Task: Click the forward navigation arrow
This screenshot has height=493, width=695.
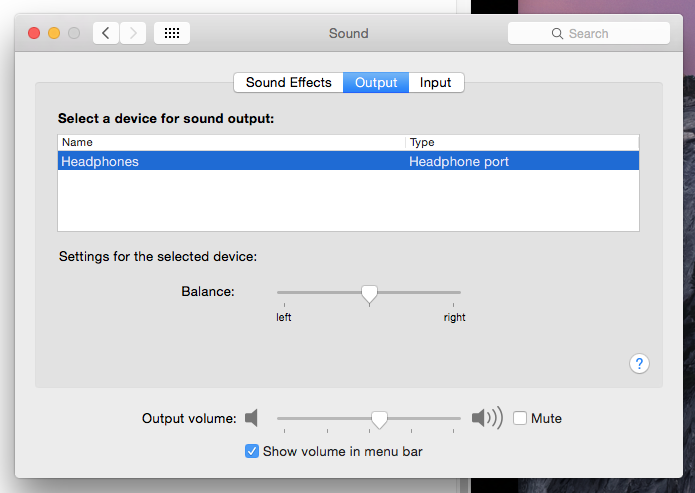Action: click(132, 33)
